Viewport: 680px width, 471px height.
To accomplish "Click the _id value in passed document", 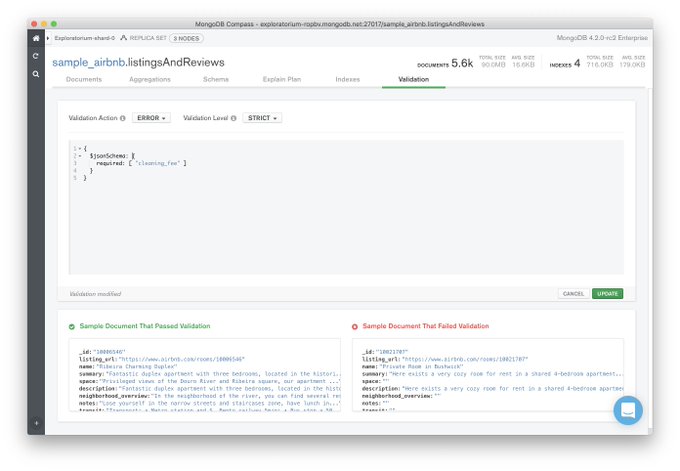I will (109, 352).
